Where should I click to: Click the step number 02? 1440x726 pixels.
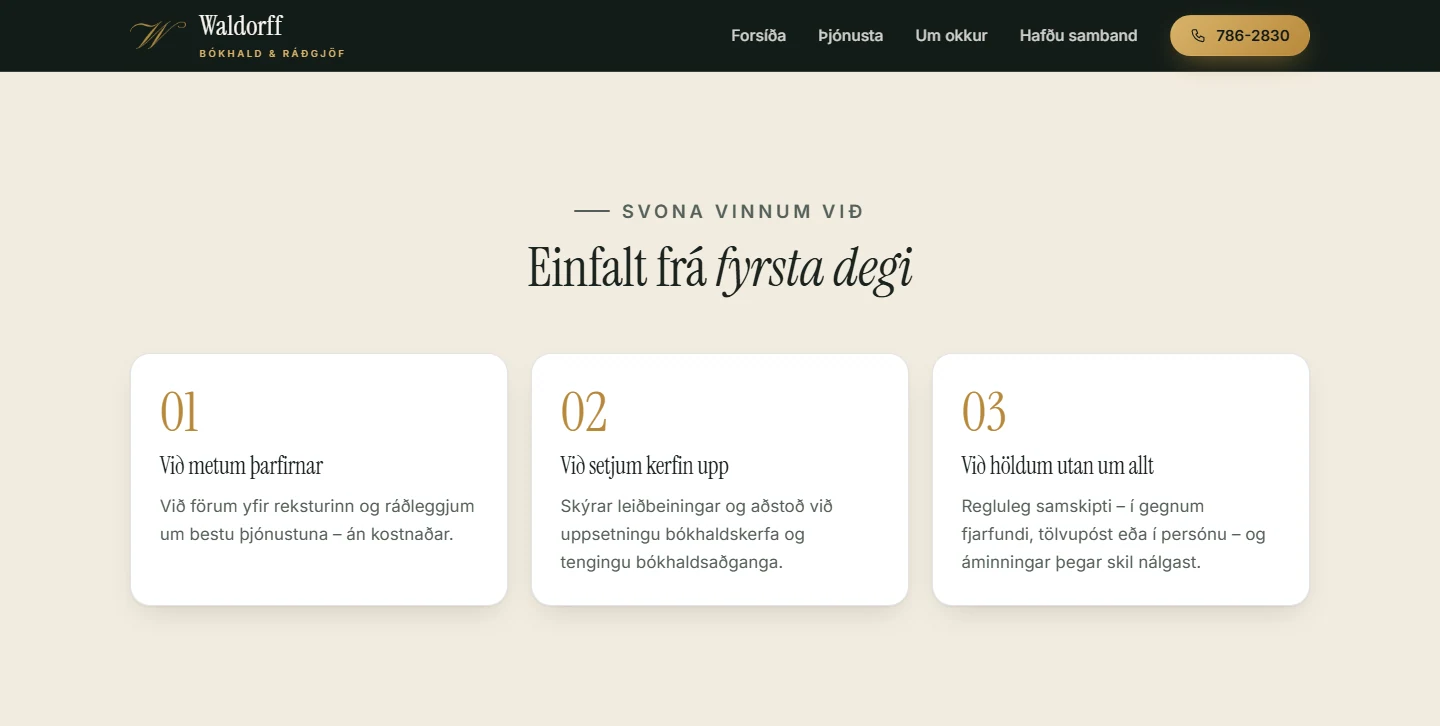pos(584,412)
